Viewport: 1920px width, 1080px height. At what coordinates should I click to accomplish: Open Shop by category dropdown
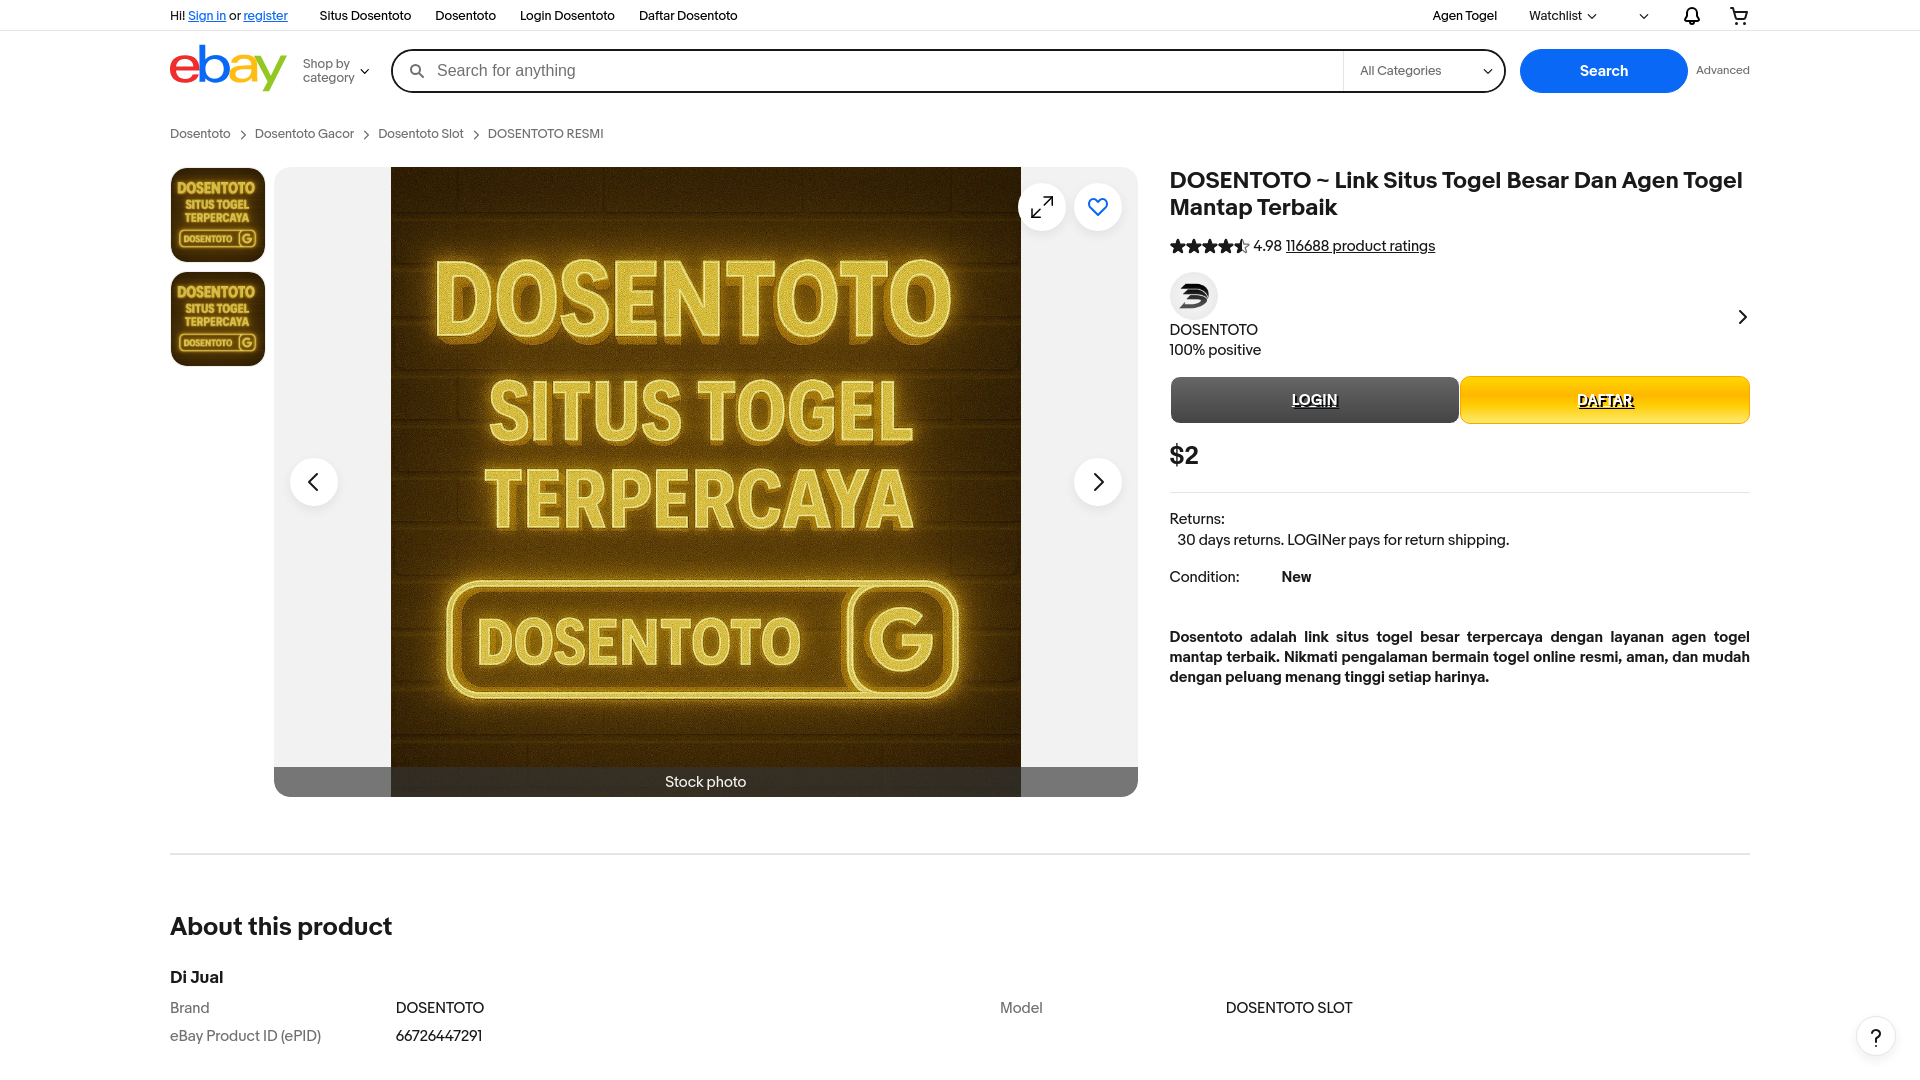point(336,71)
